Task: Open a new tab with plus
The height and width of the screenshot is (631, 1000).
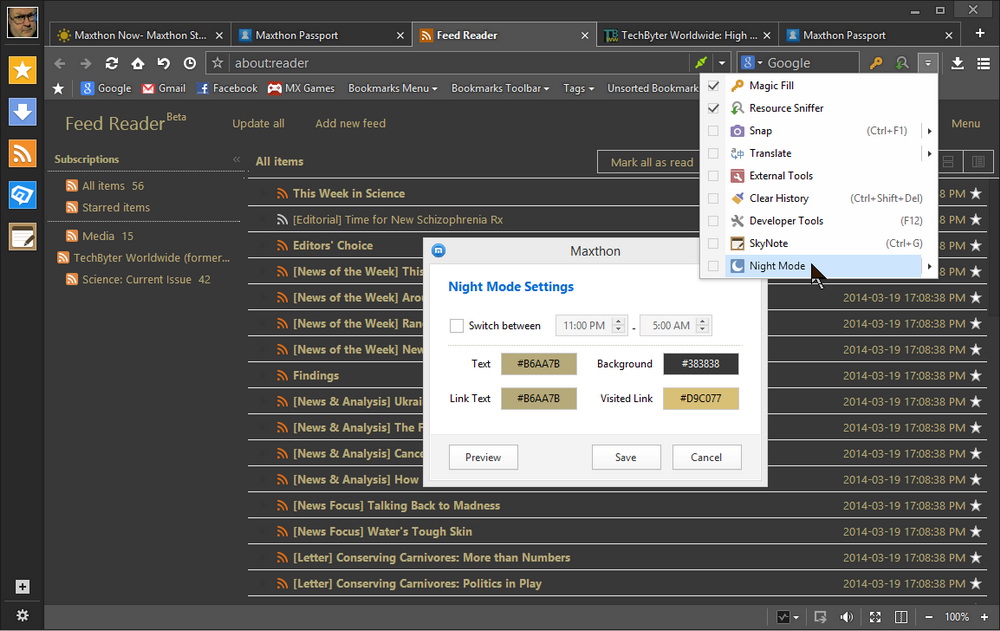Action: tap(980, 33)
